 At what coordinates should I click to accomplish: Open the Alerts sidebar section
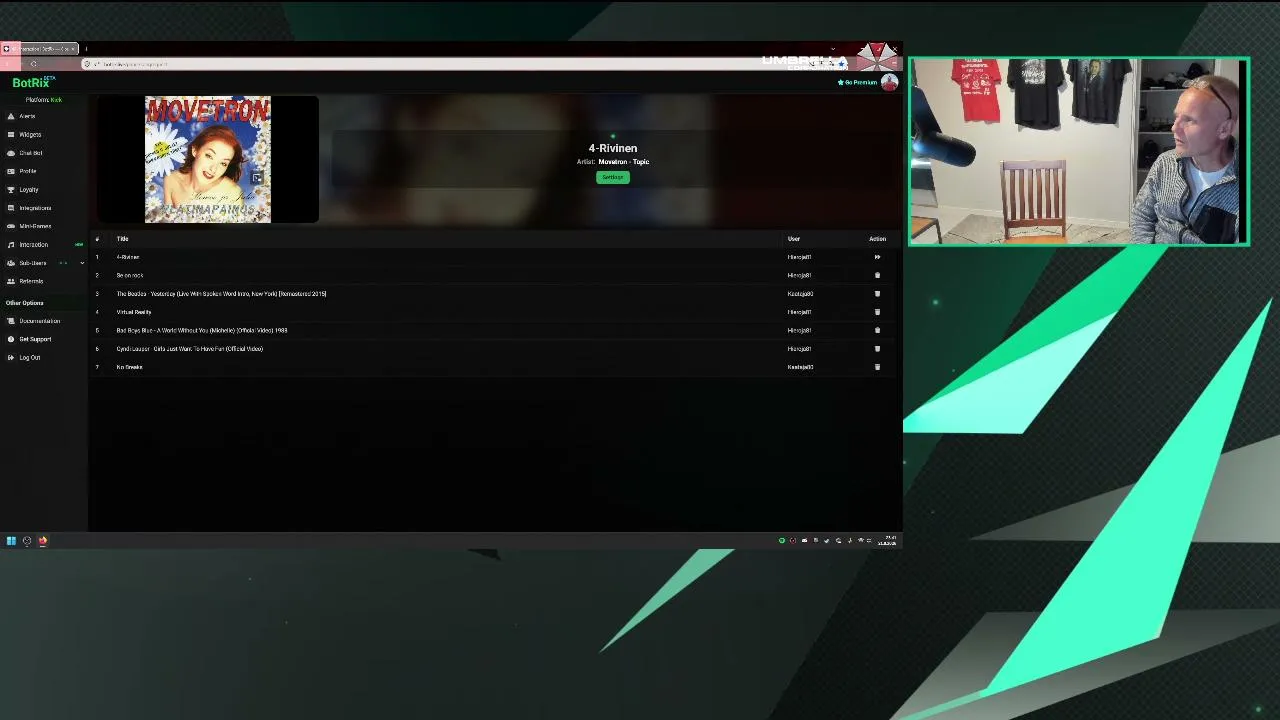click(27, 116)
